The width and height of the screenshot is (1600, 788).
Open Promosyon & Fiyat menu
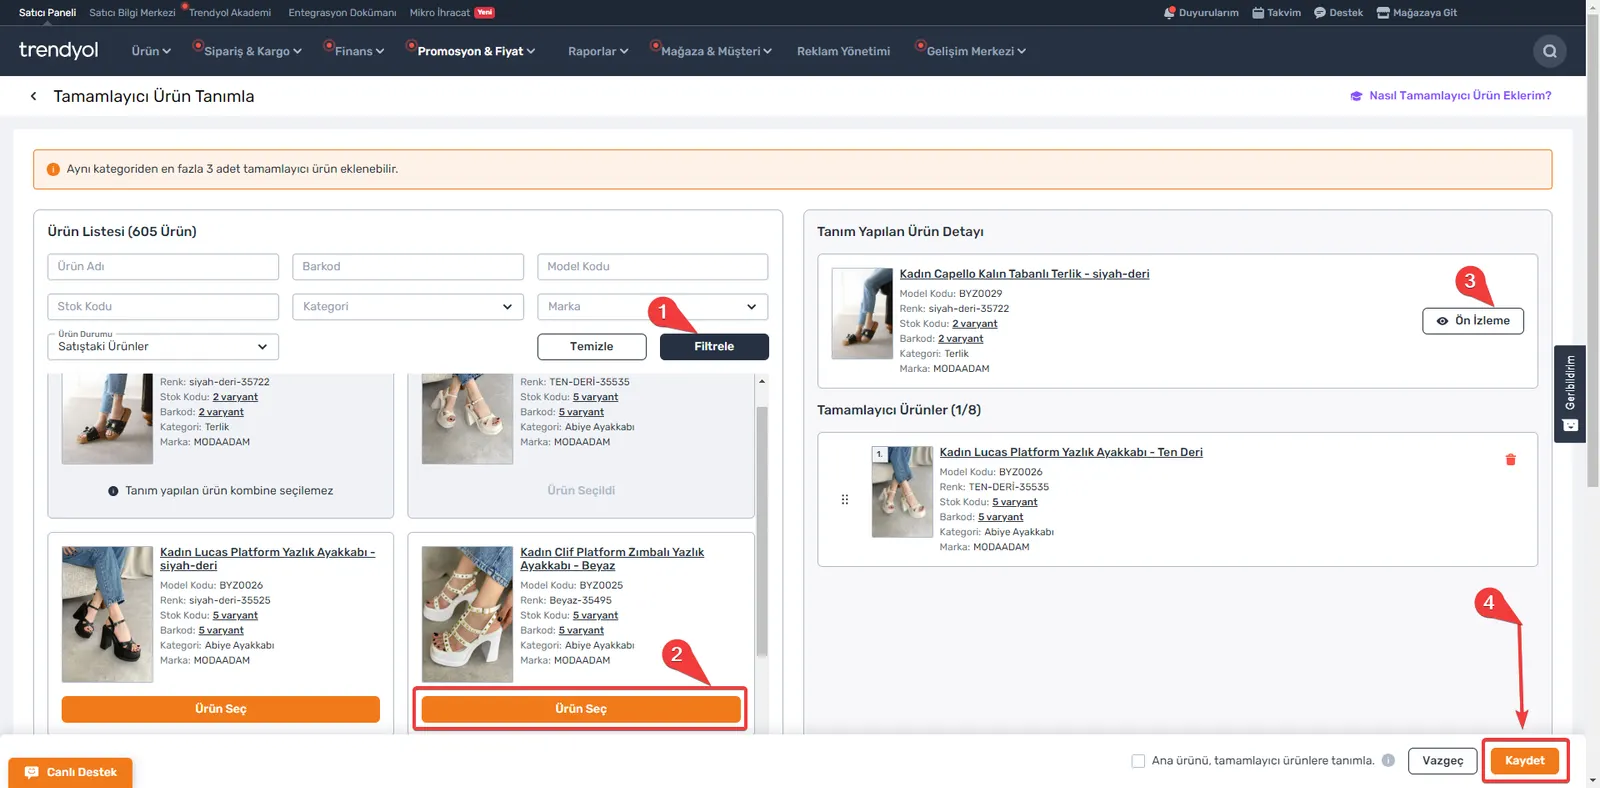point(476,51)
